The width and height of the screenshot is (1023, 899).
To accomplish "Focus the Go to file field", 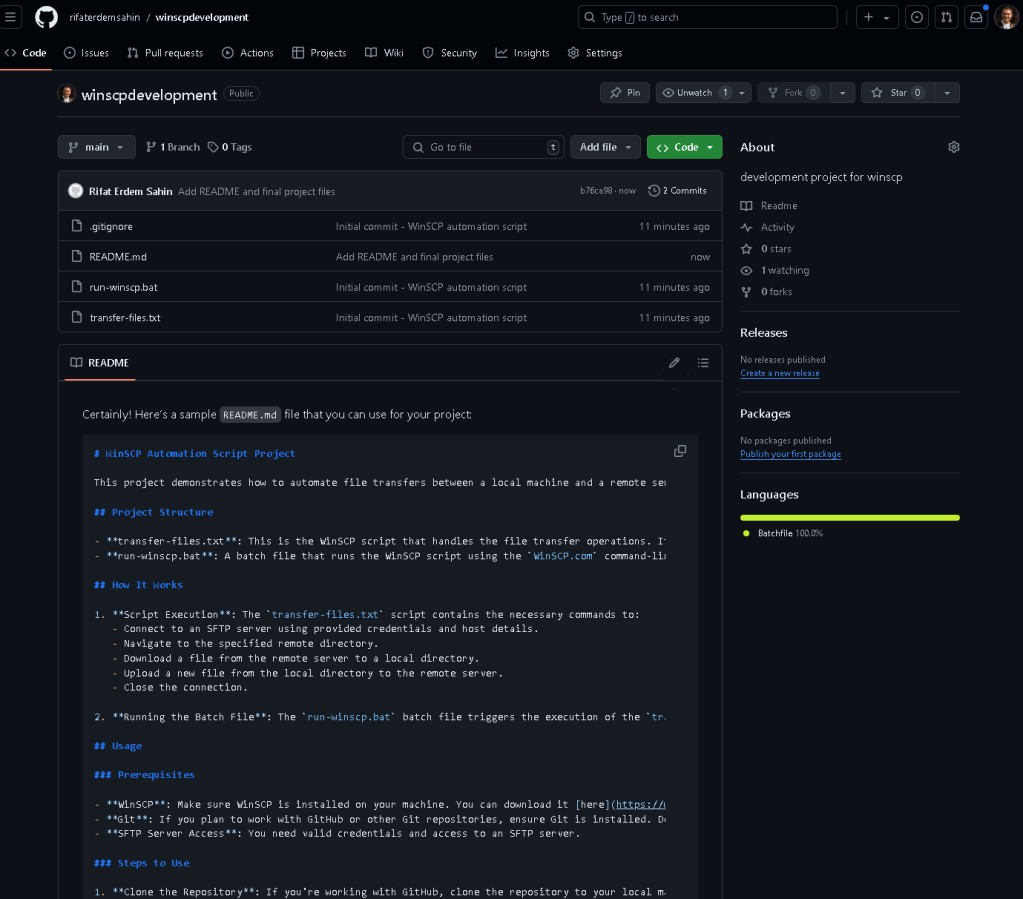I will pyautogui.click(x=483, y=147).
